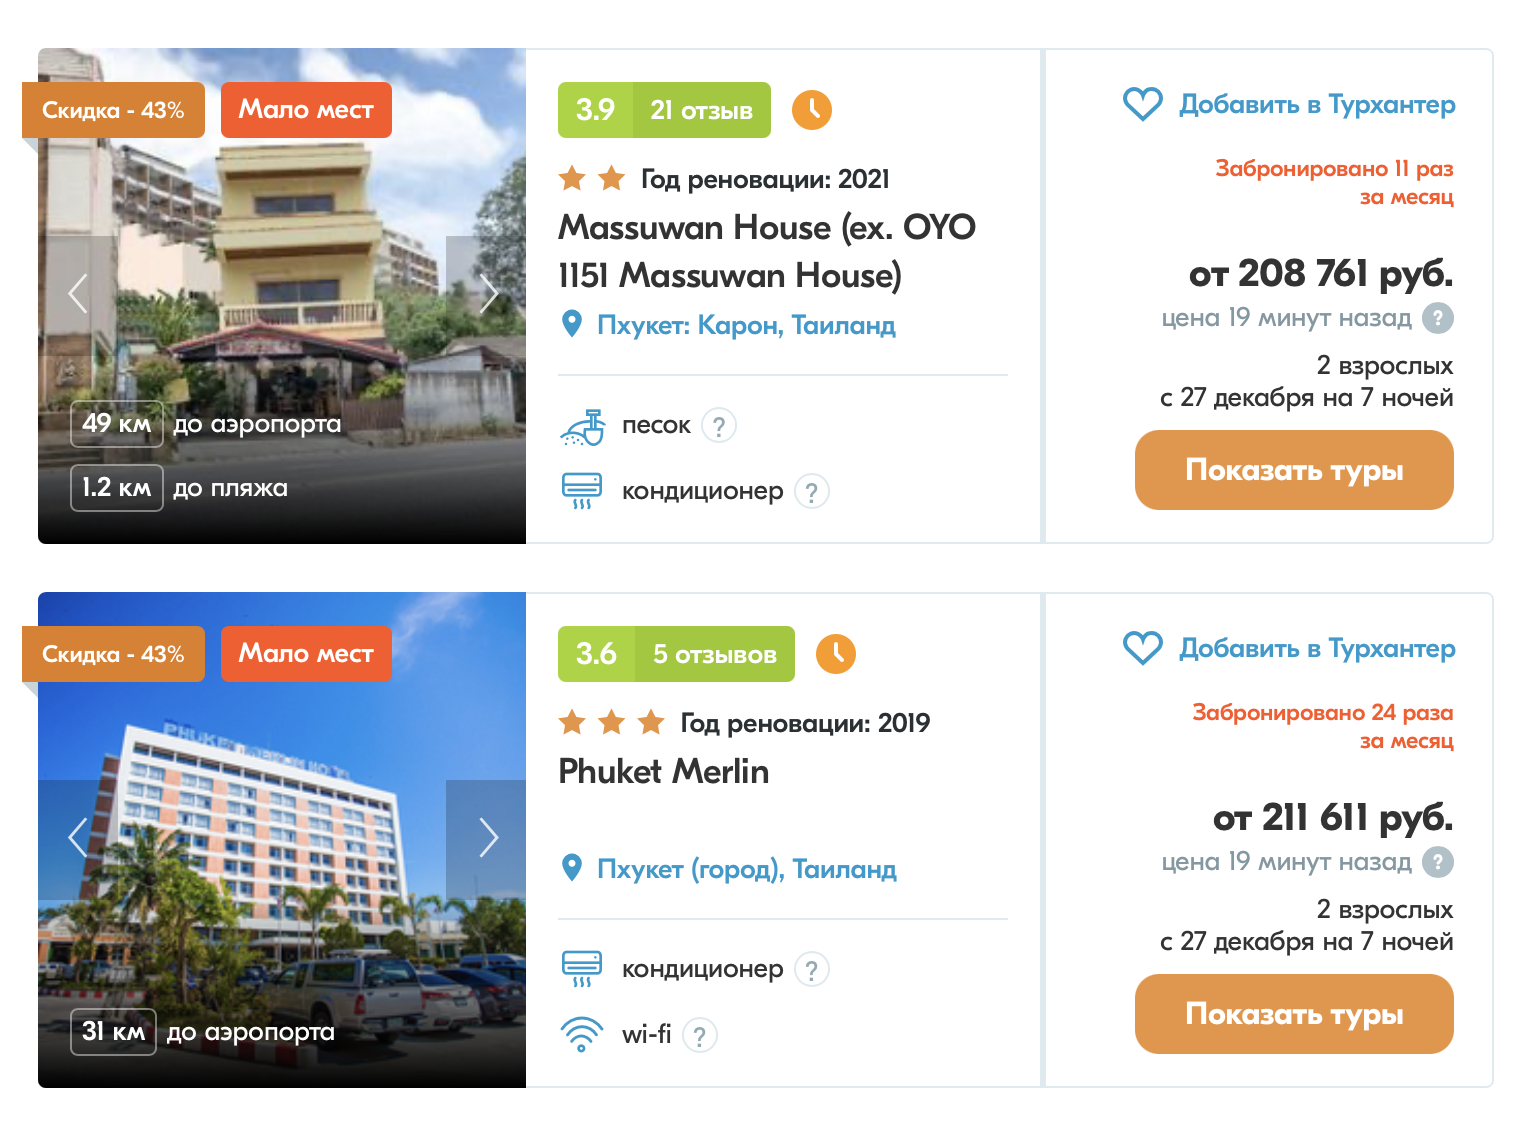The width and height of the screenshot is (1526, 1130).
Task: Click Показать туры for Phuket Merlin
Action: pyautogui.click(x=1294, y=1014)
